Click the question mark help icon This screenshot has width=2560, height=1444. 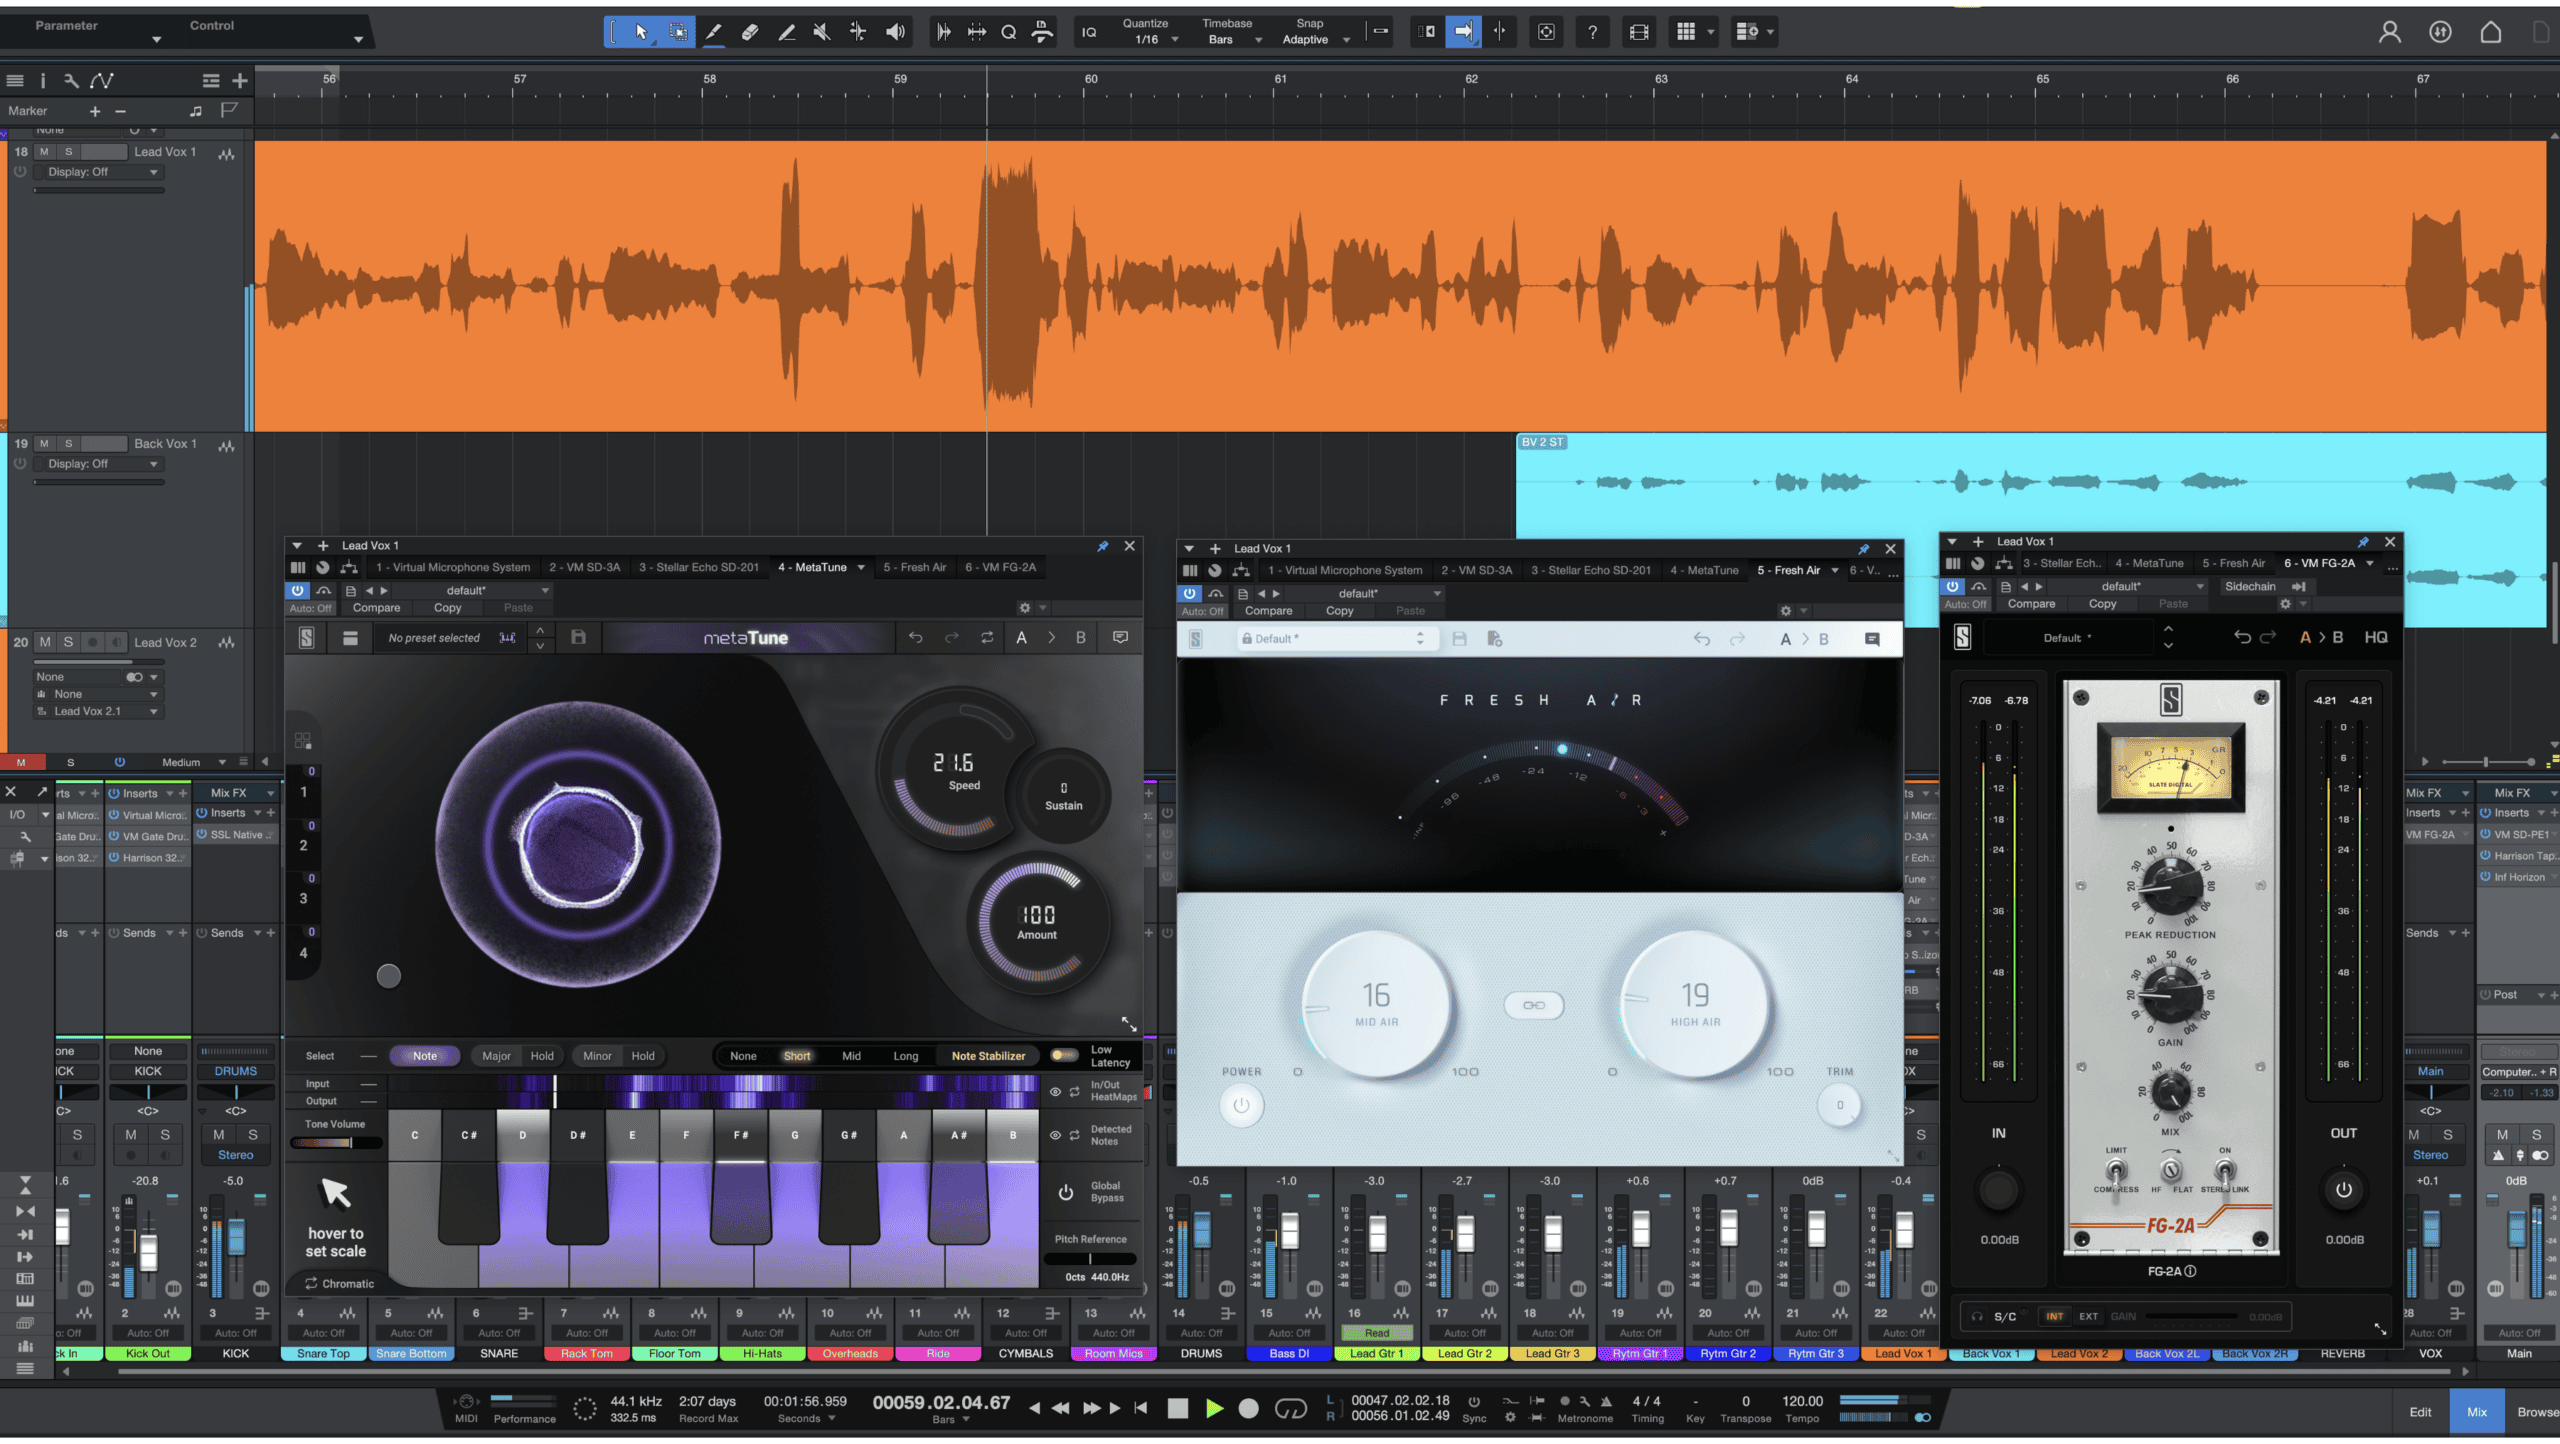tap(1592, 32)
